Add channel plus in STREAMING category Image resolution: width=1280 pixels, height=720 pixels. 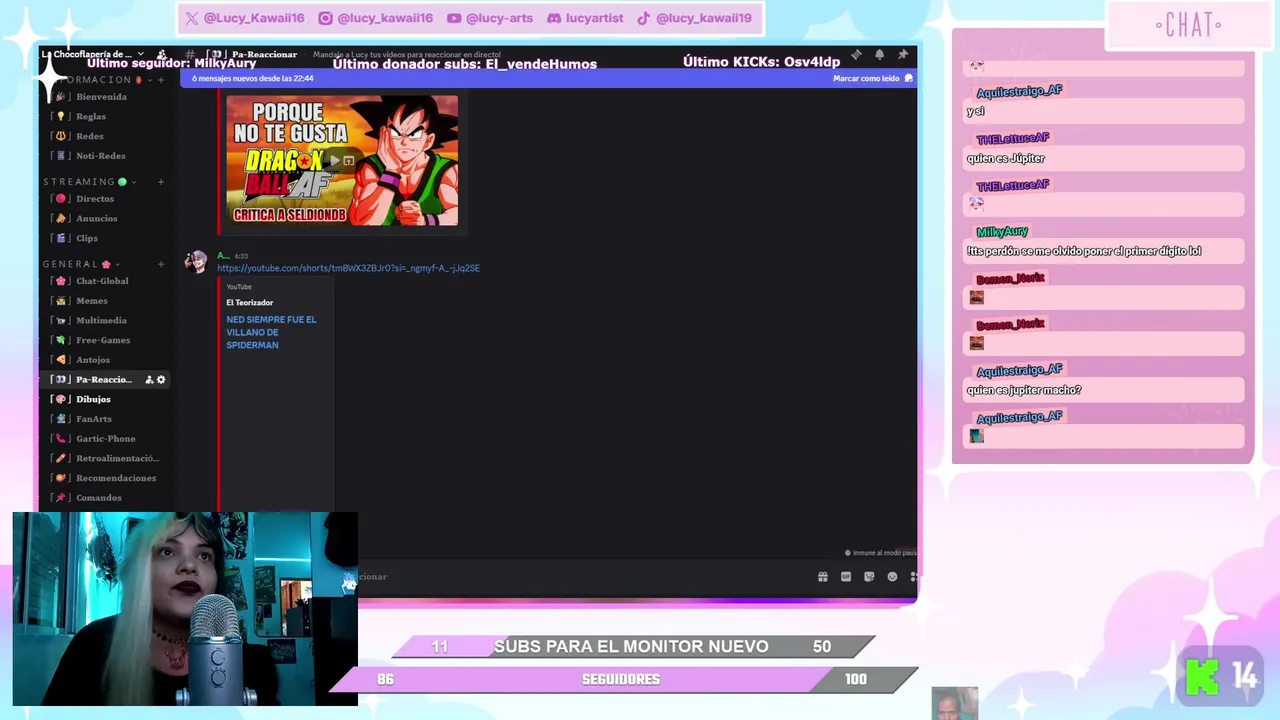(x=161, y=182)
